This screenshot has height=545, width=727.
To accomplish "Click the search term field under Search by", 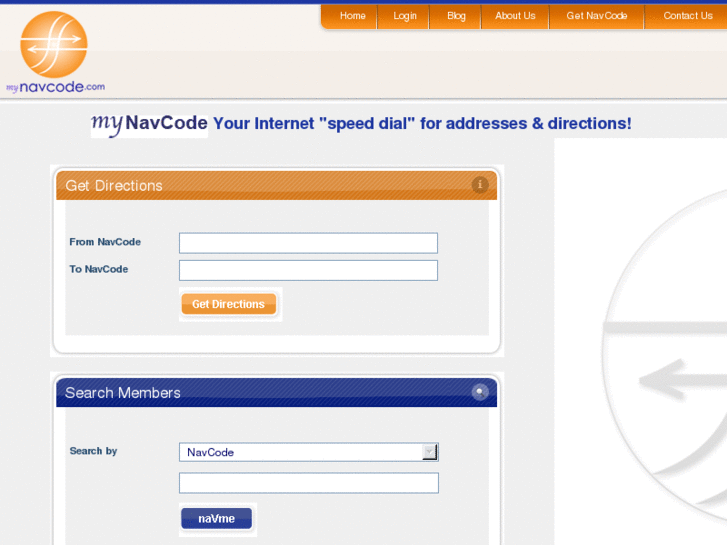I will click(x=309, y=483).
